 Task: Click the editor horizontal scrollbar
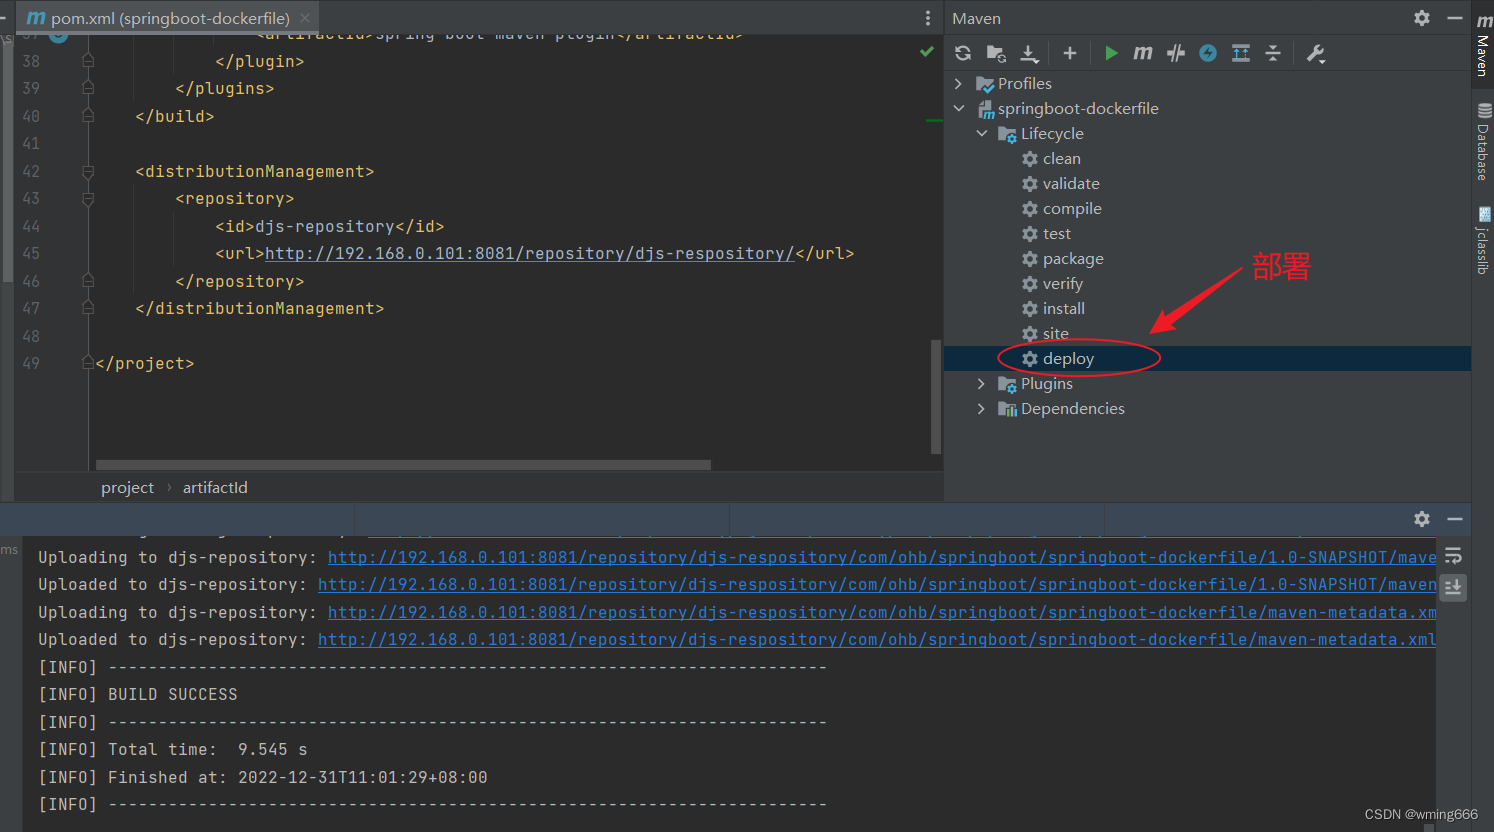click(x=403, y=465)
